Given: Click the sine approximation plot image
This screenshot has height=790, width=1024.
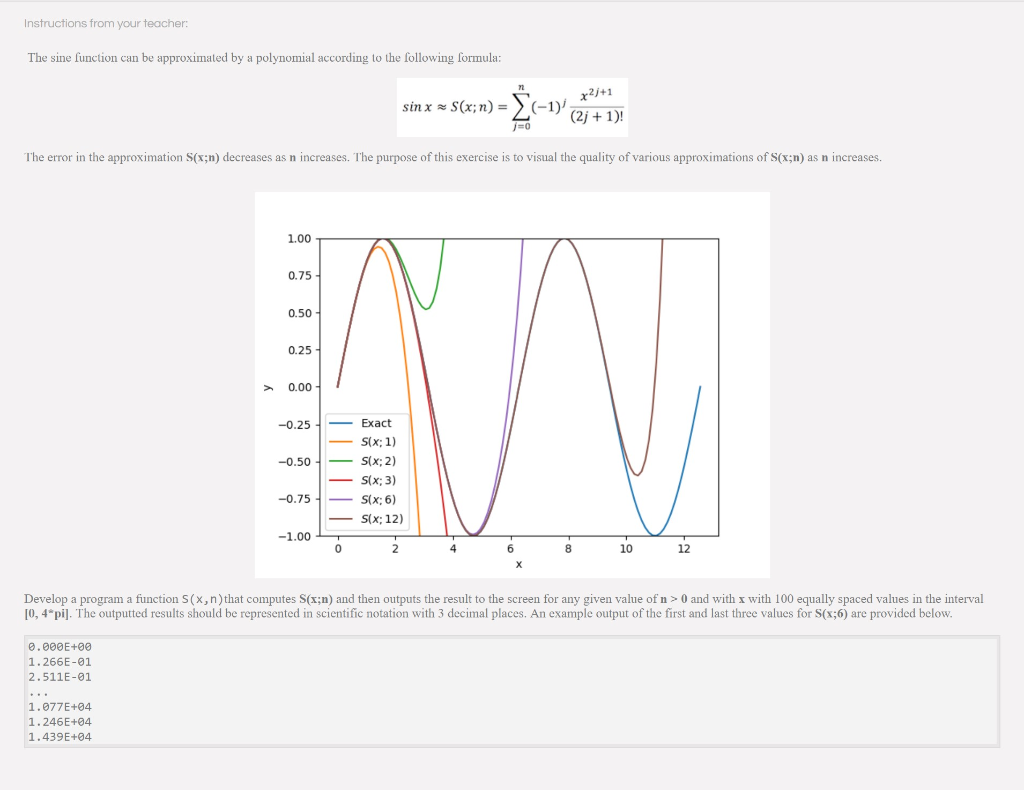Looking at the screenshot, I should [512, 385].
